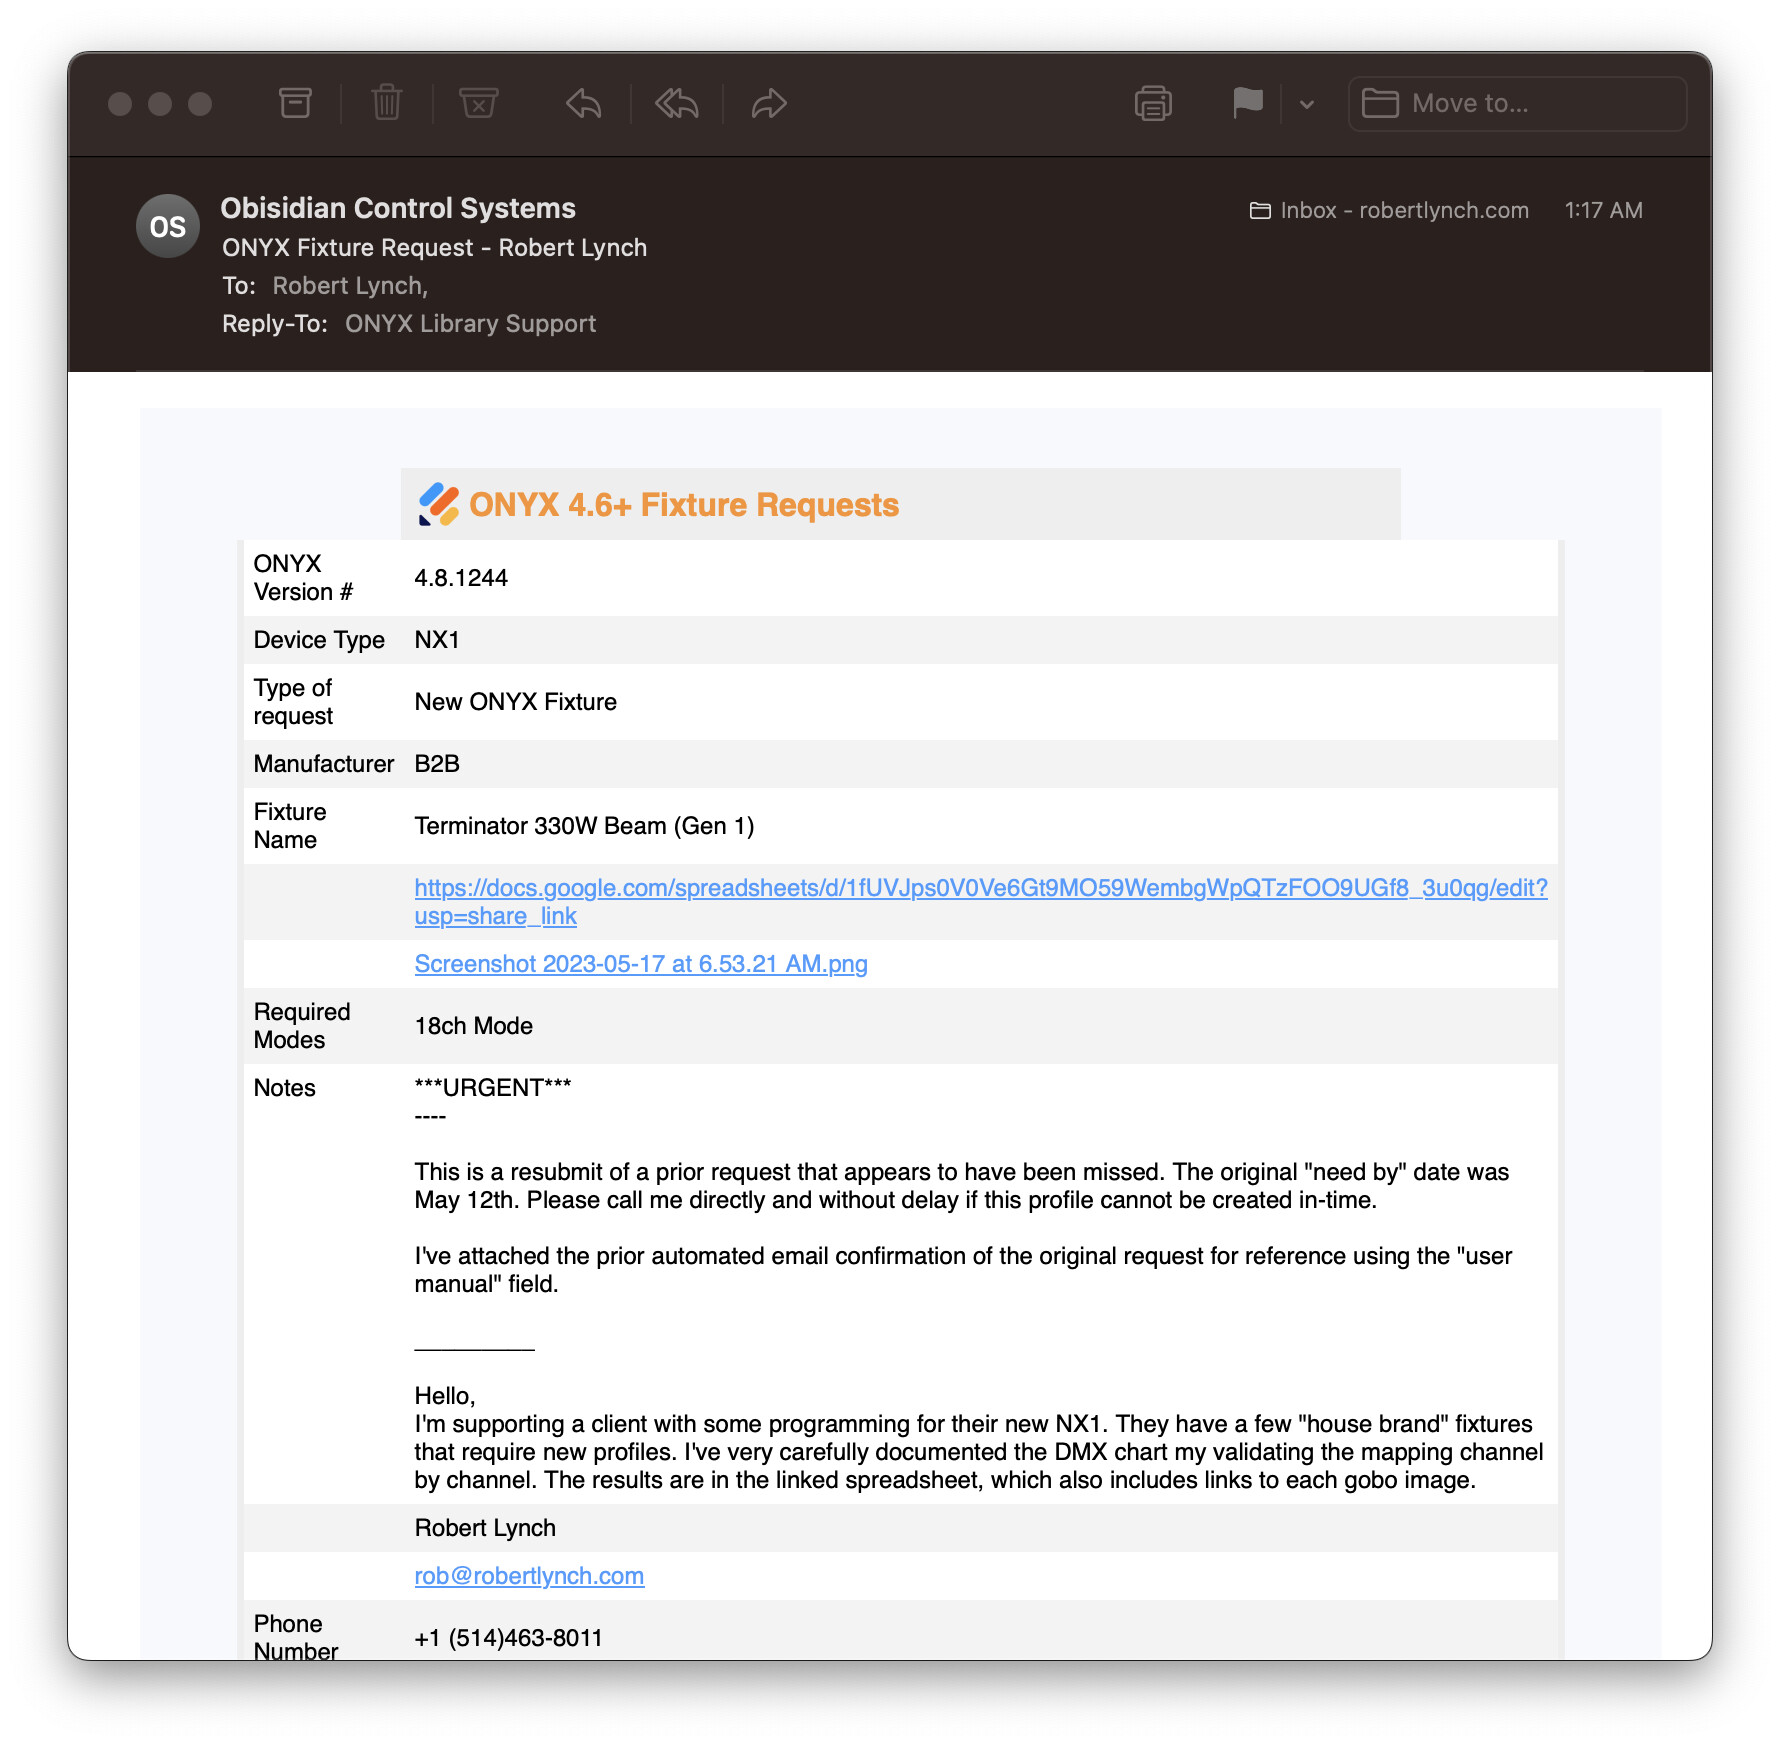This screenshot has width=1780, height=1744.
Task: Click the 18ch Mode required modes value
Action: (473, 1026)
